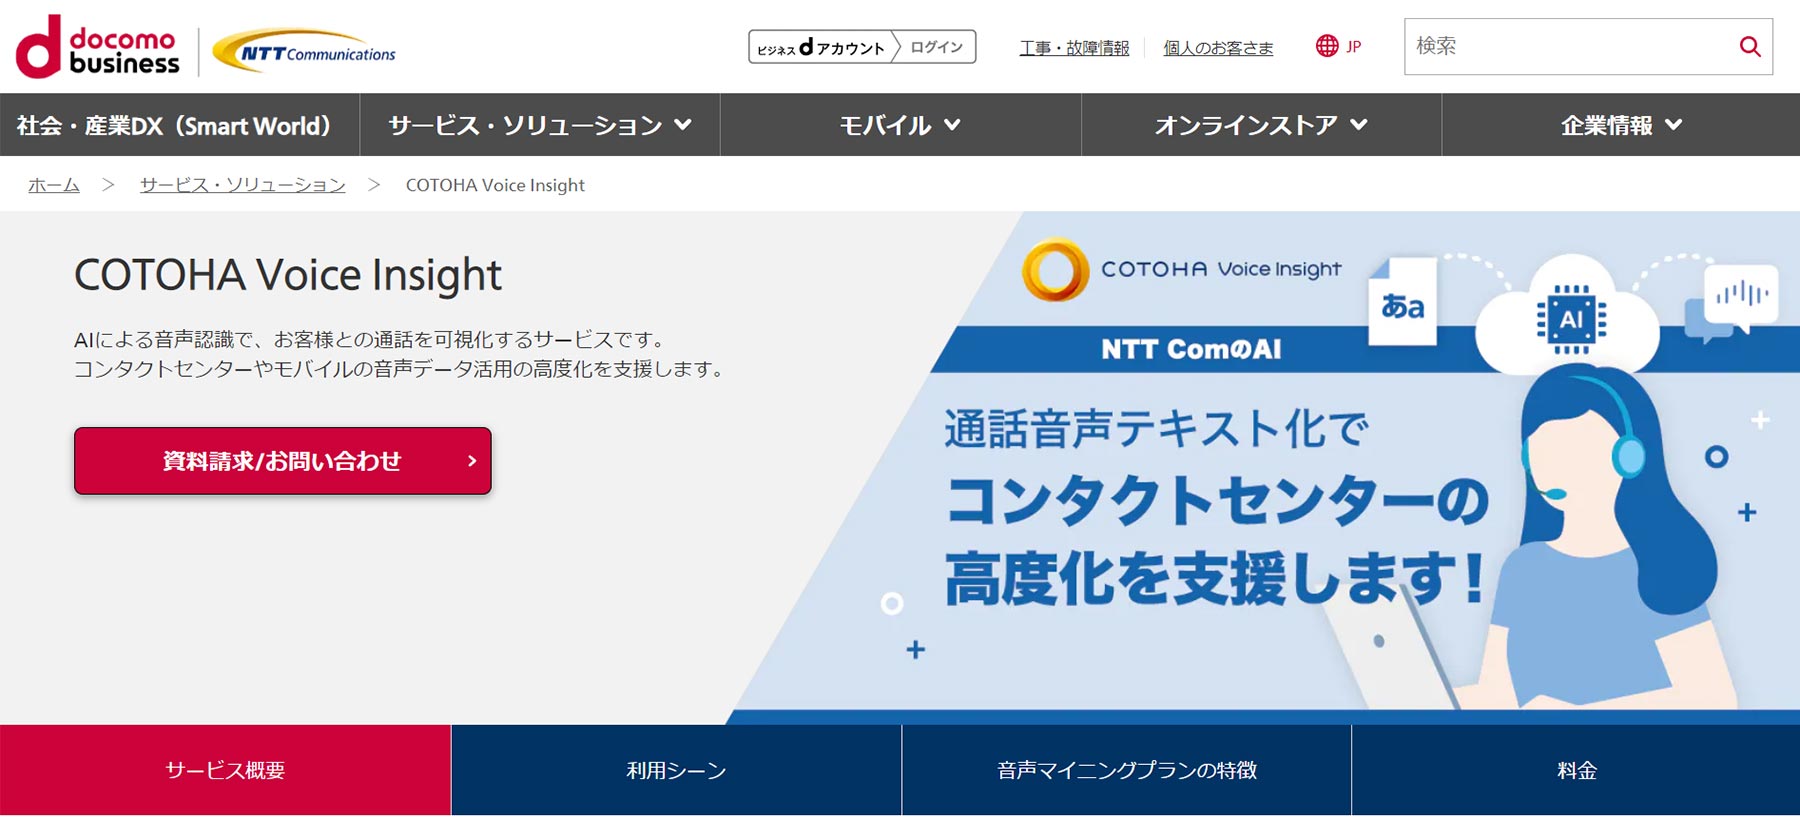Click the docomo business logo
Screen dimensions: 1800x819
click(98, 47)
